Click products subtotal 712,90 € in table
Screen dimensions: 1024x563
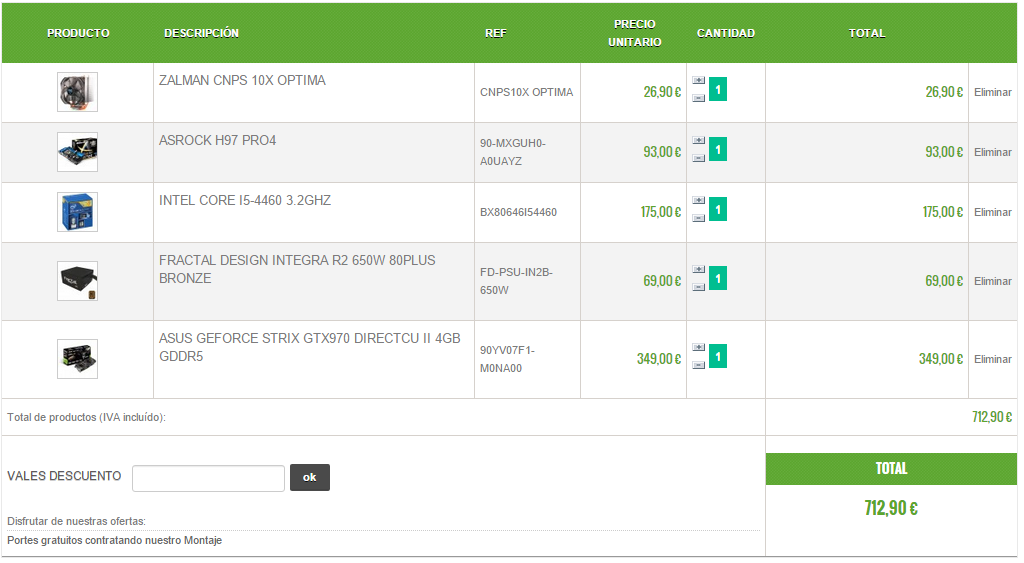coord(992,417)
